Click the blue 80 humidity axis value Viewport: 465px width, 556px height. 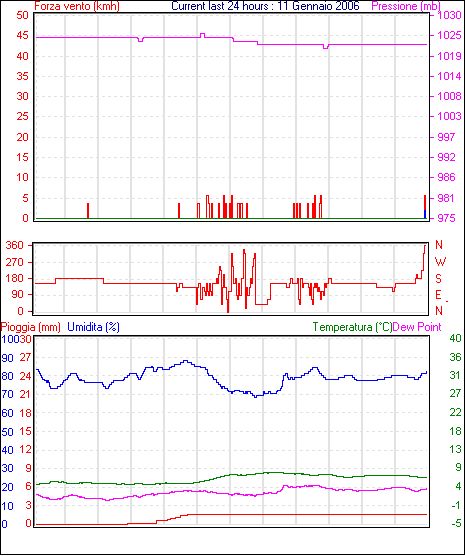pyautogui.click(x=7, y=376)
